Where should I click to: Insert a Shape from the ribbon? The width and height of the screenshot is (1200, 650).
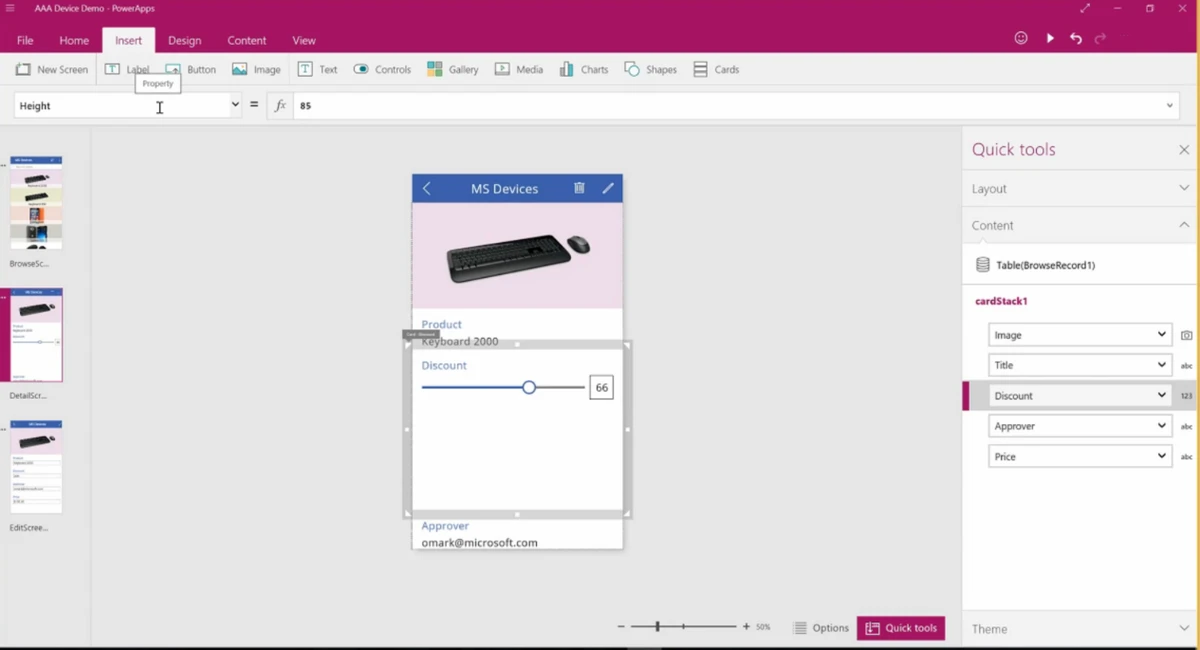pos(651,69)
